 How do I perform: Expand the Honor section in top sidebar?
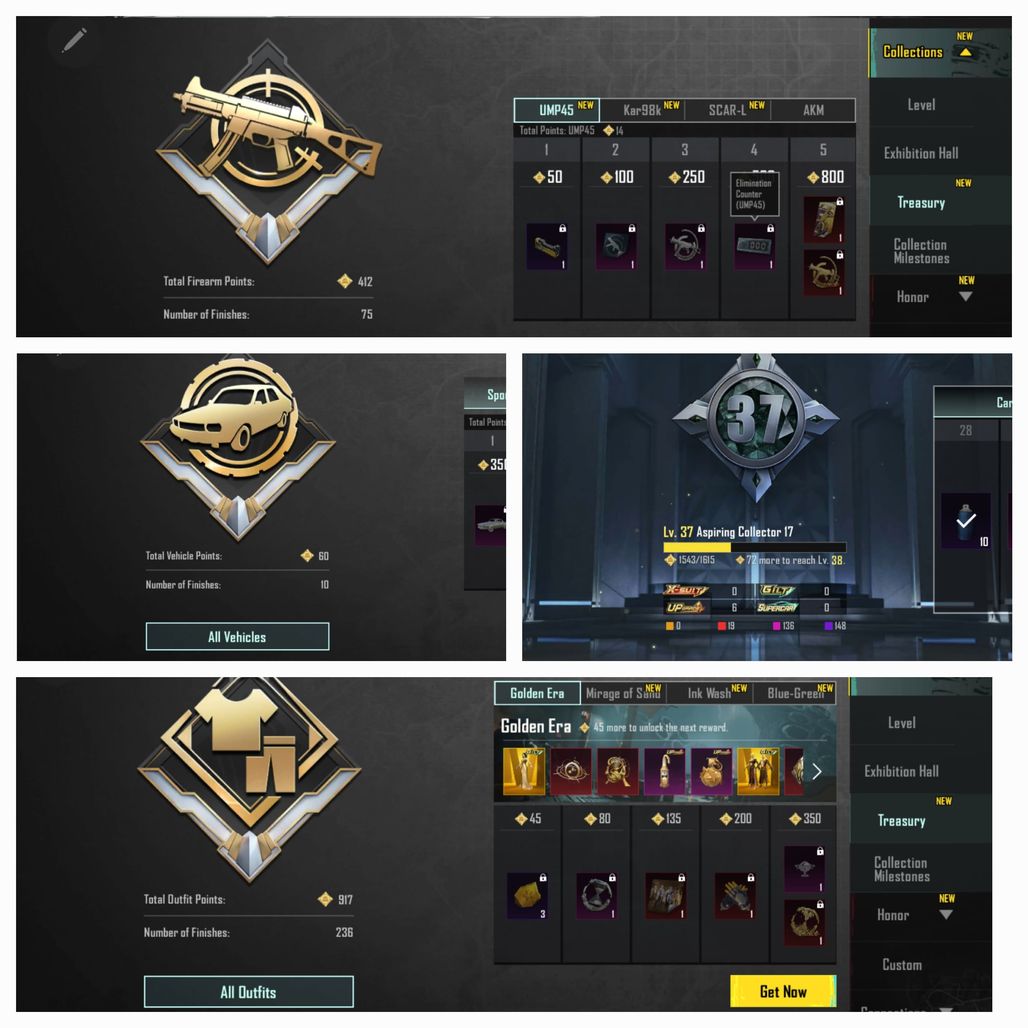[965, 296]
